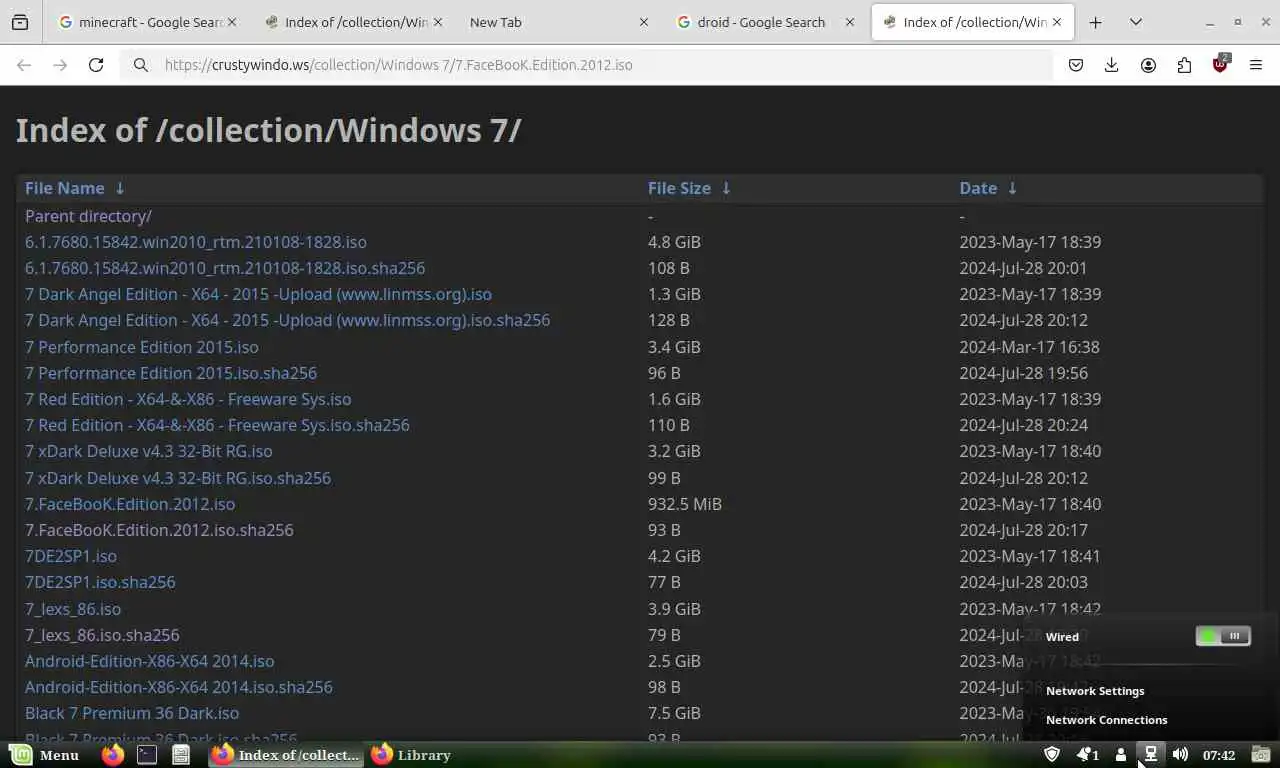1280x768 pixels.
Task: Click the network tray icon
Action: point(1151,755)
